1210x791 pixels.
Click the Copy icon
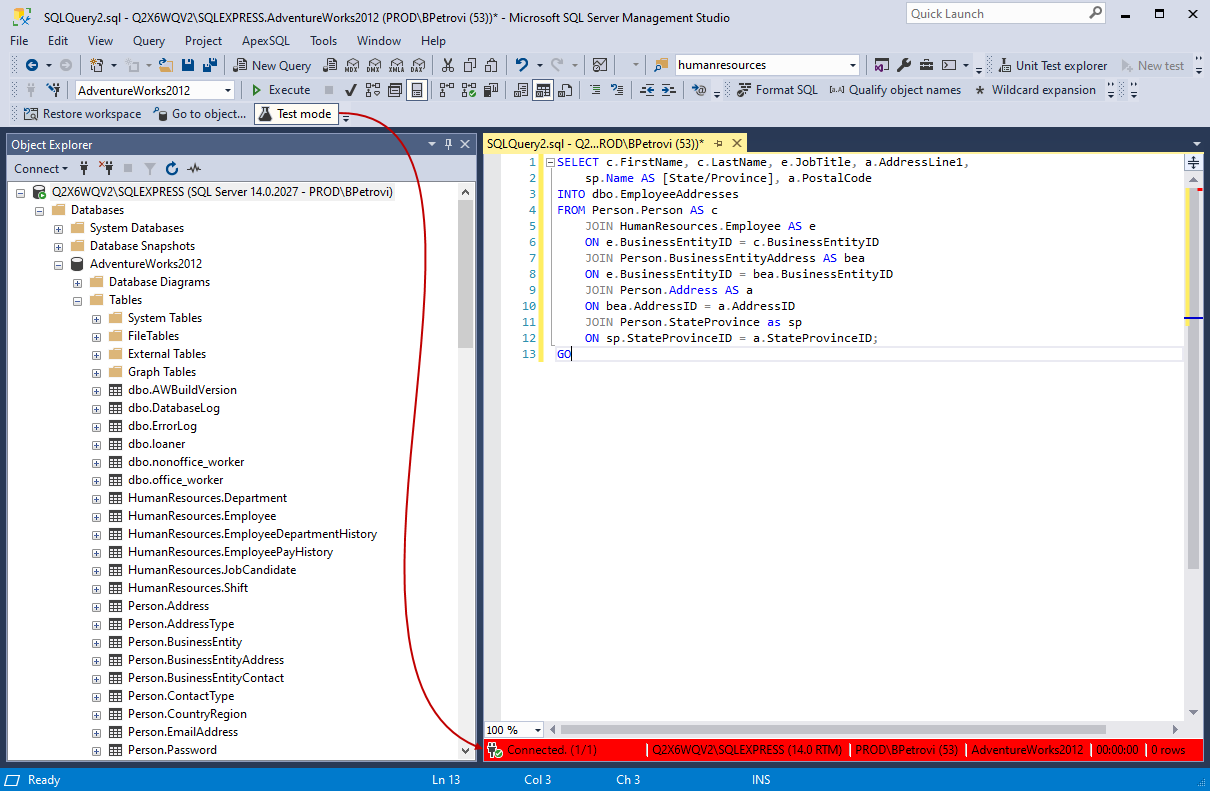(x=469, y=65)
